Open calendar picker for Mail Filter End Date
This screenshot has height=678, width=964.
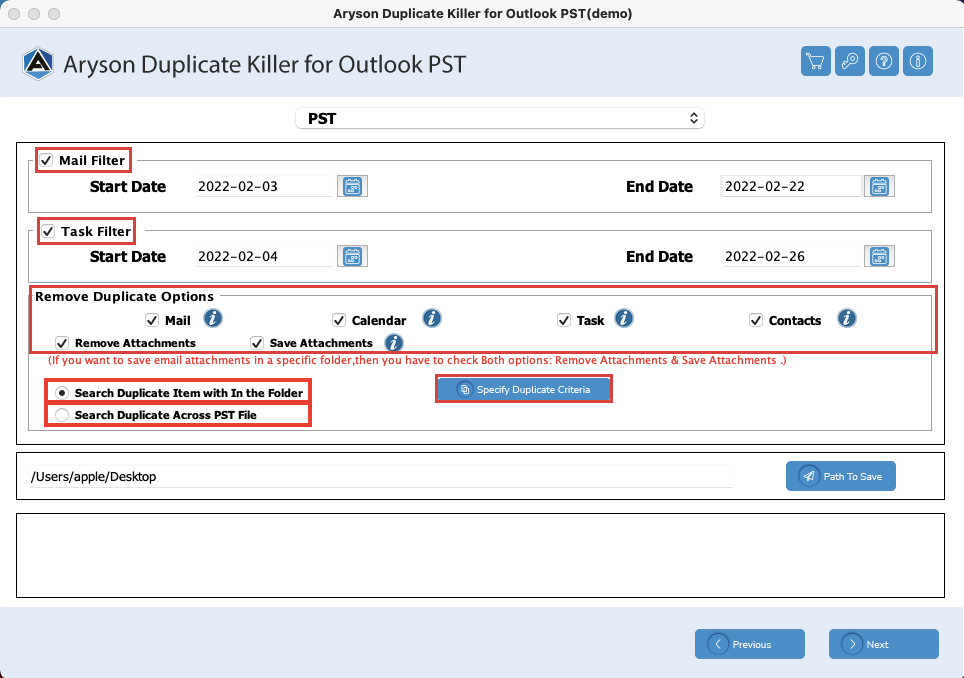[x=879, y=186]
